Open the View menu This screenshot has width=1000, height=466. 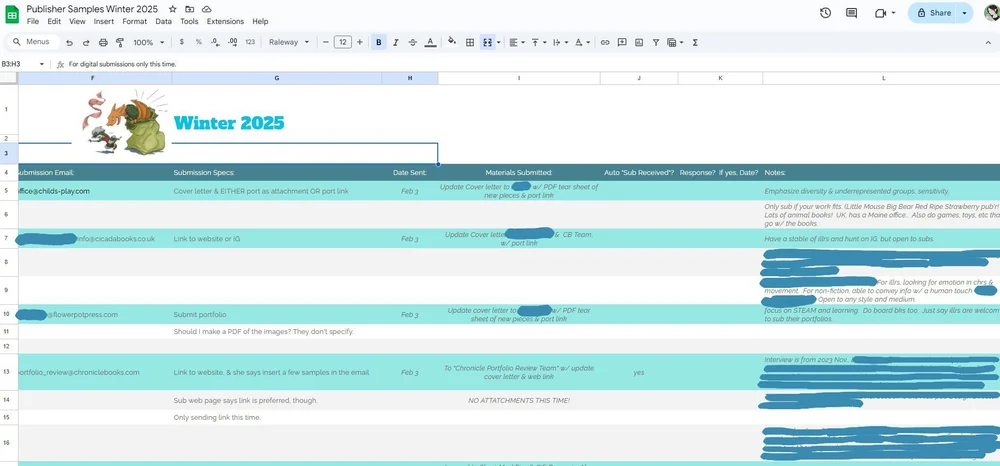click(x=77, y=21)
